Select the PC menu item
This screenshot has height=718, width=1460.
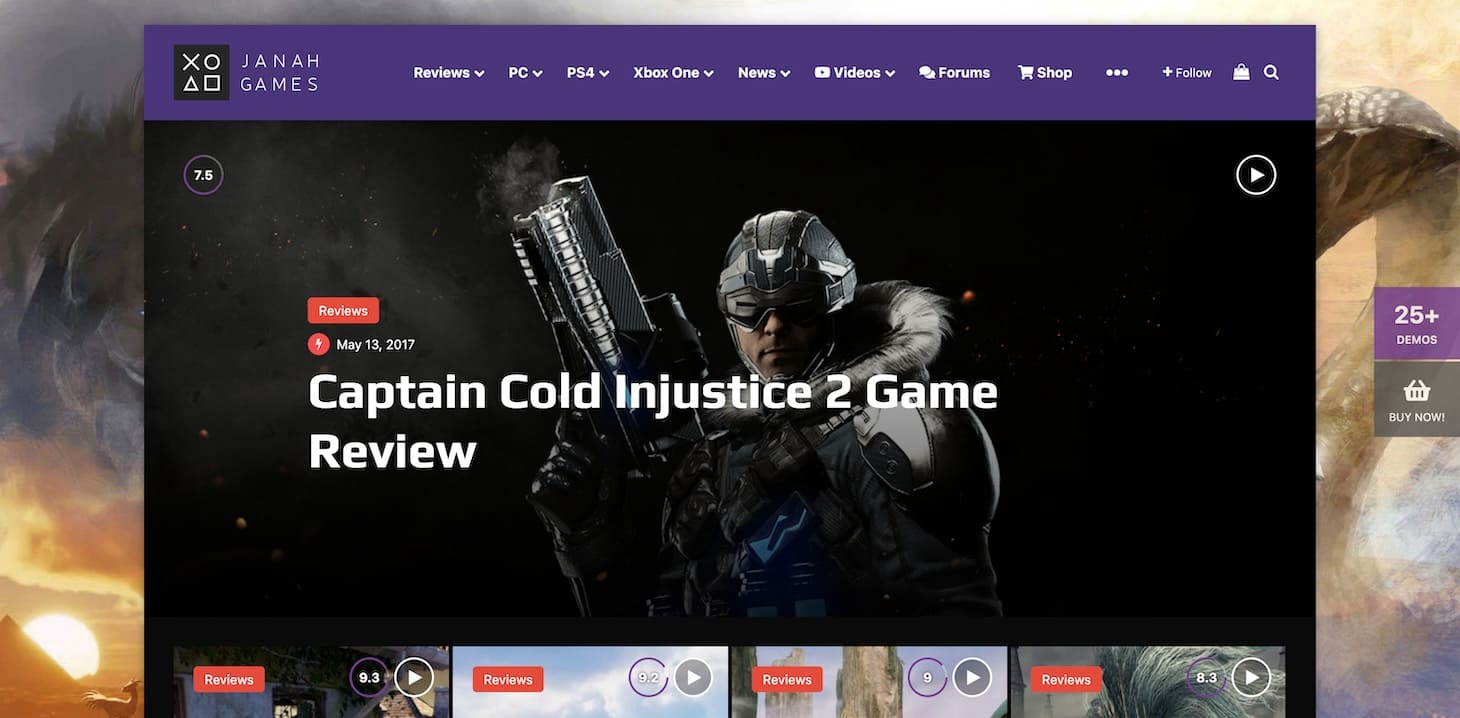pyautogui.click(x=523, y=72)
